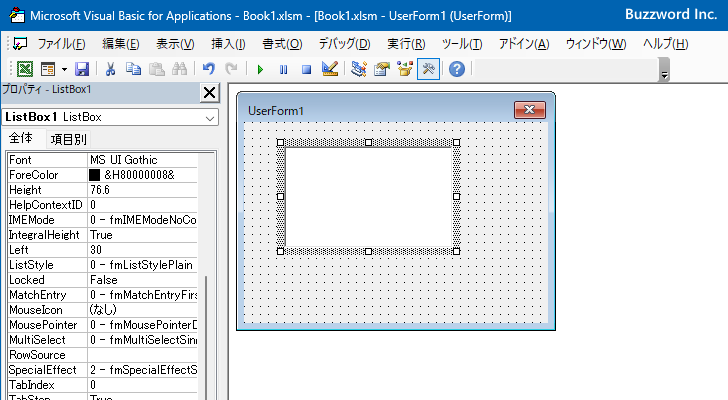Open the Insert UserForm dropdown arrow
The image size is (728, 400).
click(x=64, y=70)
